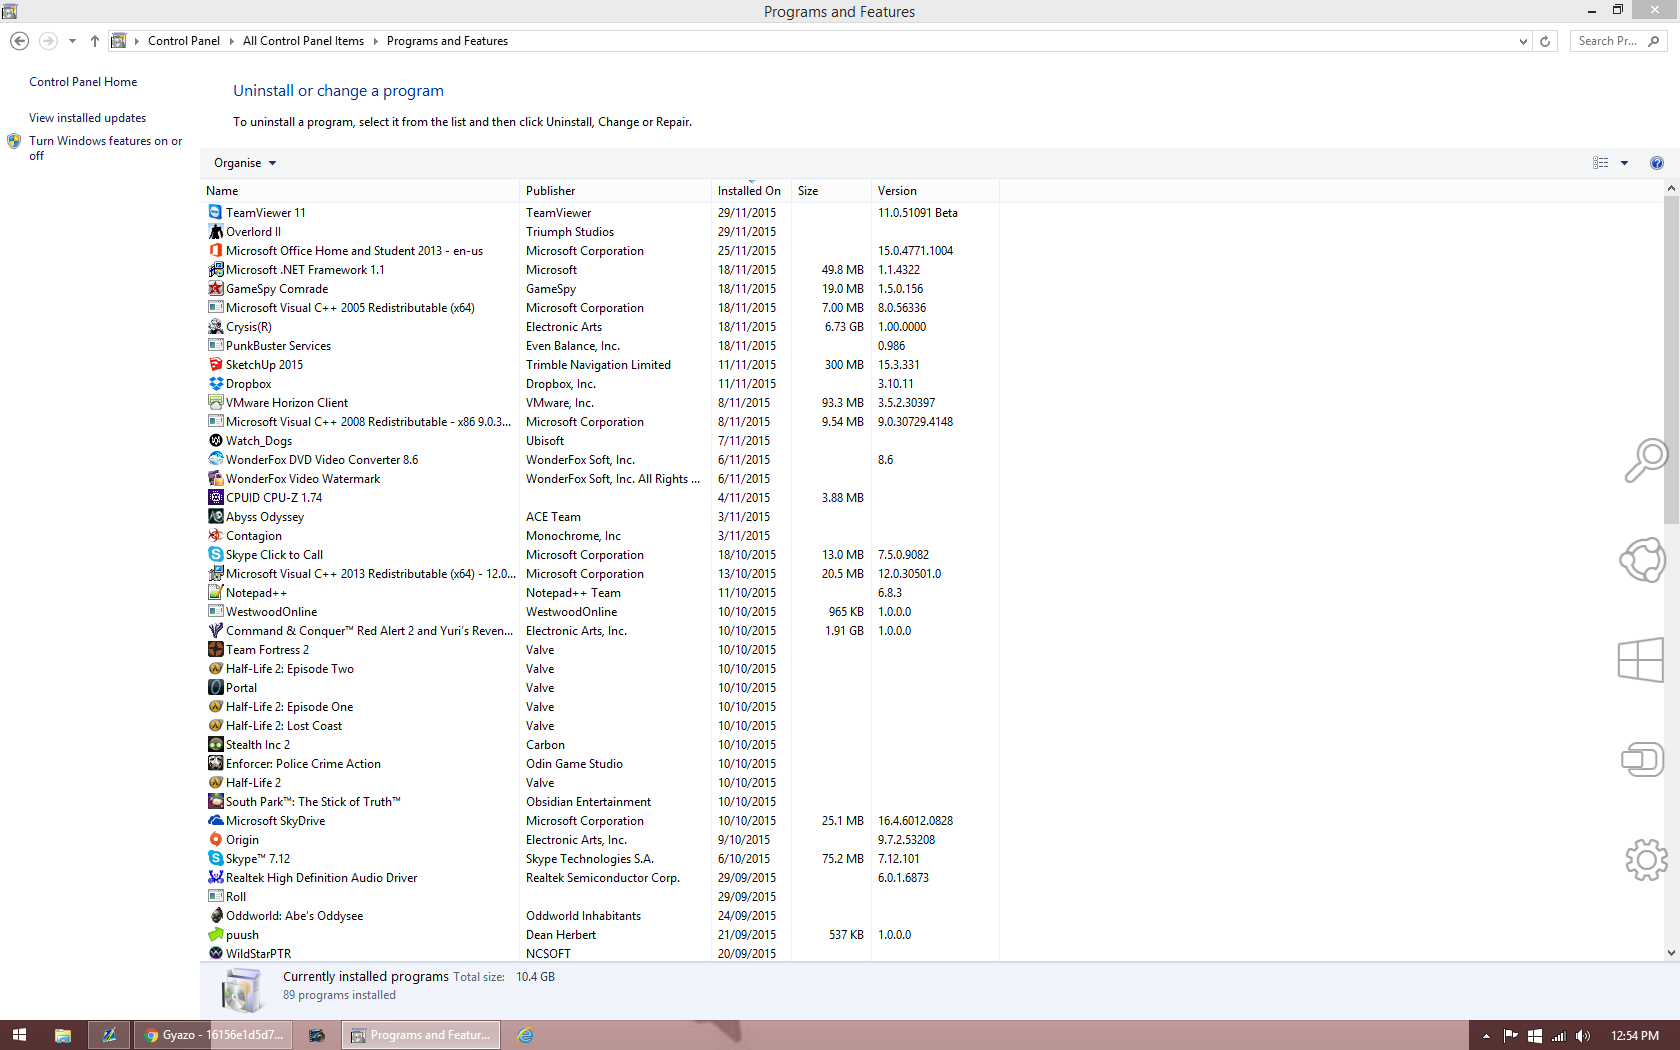Click the Watch_Dogs program icon
Image resolution: width=1680 pixels, height=1050 pixels.
215,440
